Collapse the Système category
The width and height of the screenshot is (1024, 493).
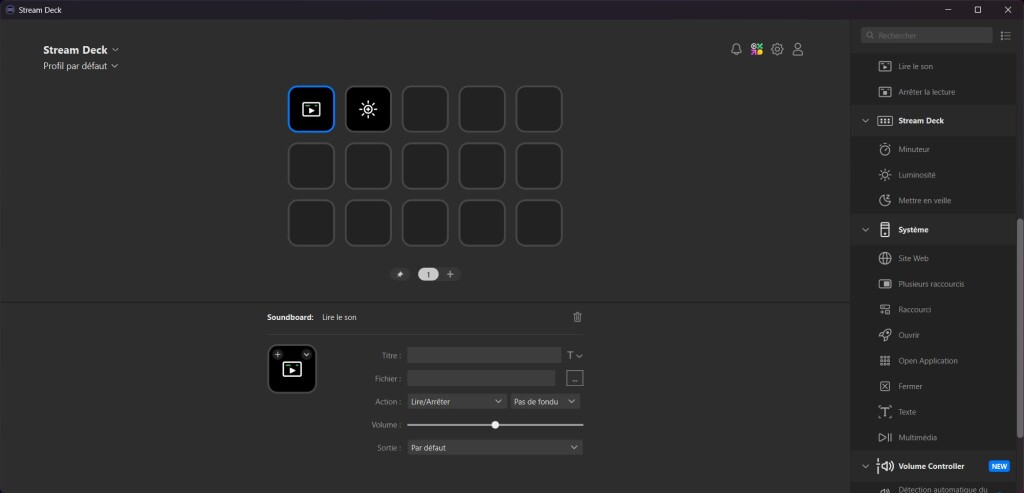pos(866,230)
